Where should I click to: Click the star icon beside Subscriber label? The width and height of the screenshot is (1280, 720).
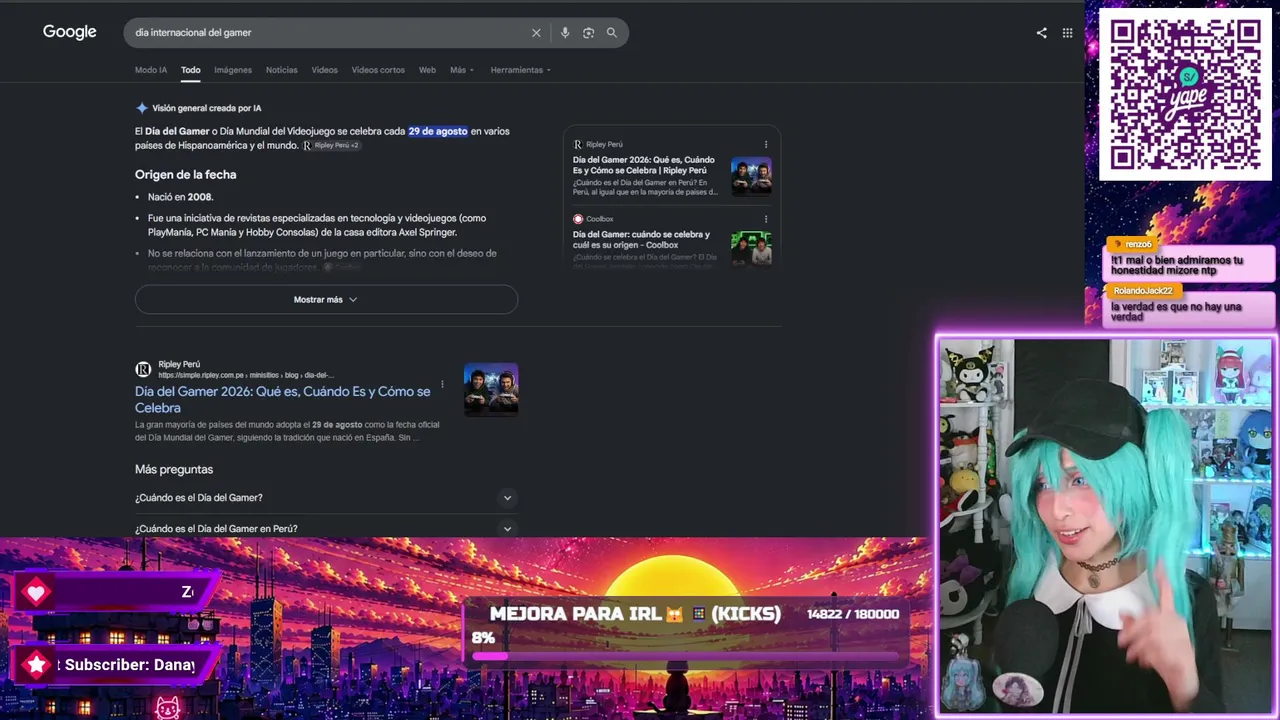(x=36, y=665)
